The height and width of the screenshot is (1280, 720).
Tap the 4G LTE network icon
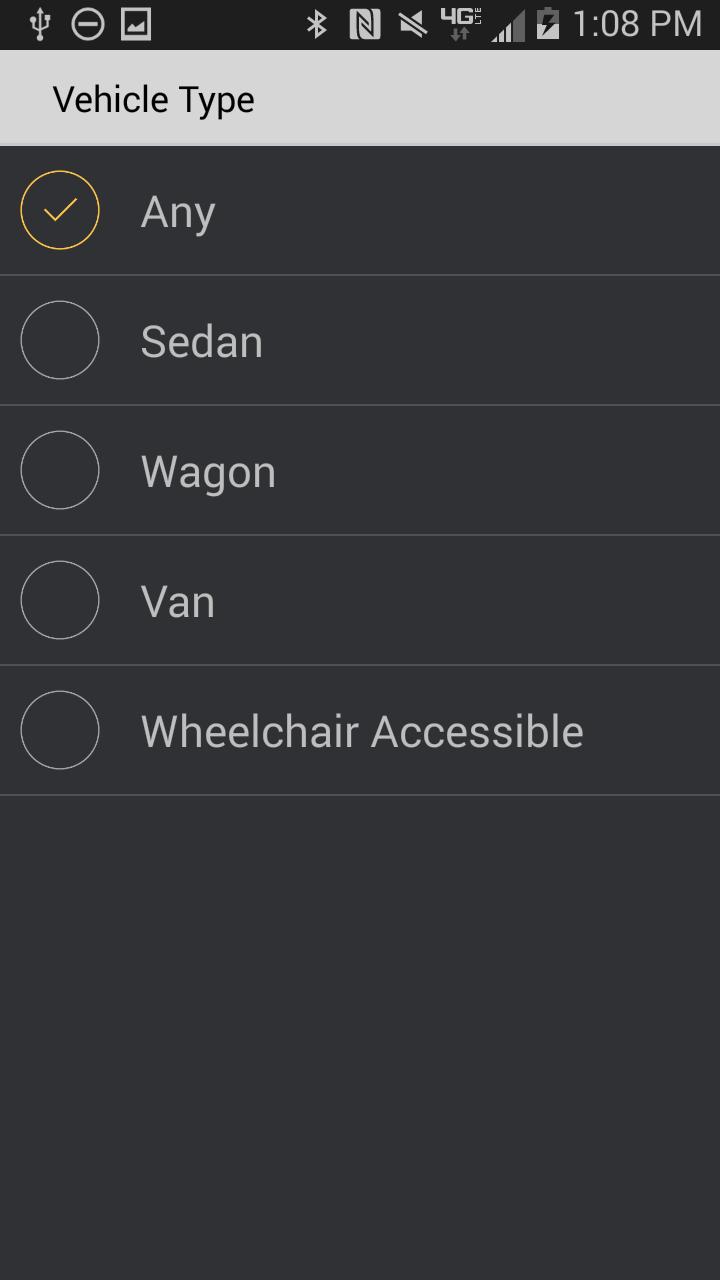(460, 24)
